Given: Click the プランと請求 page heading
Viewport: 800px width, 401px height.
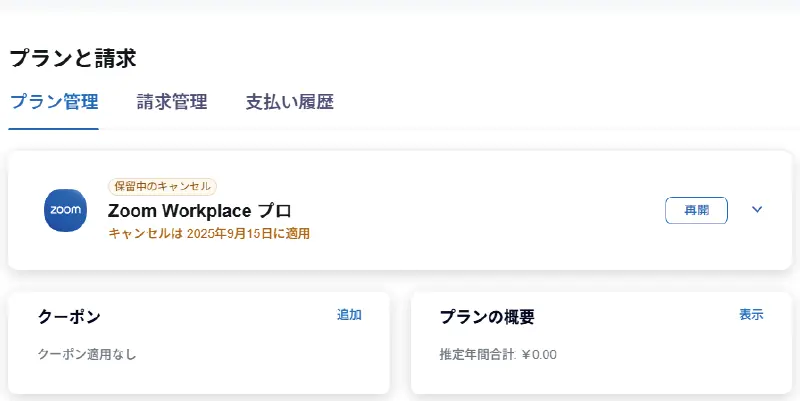Looking at the screenshot, I should tap(73, 58).
